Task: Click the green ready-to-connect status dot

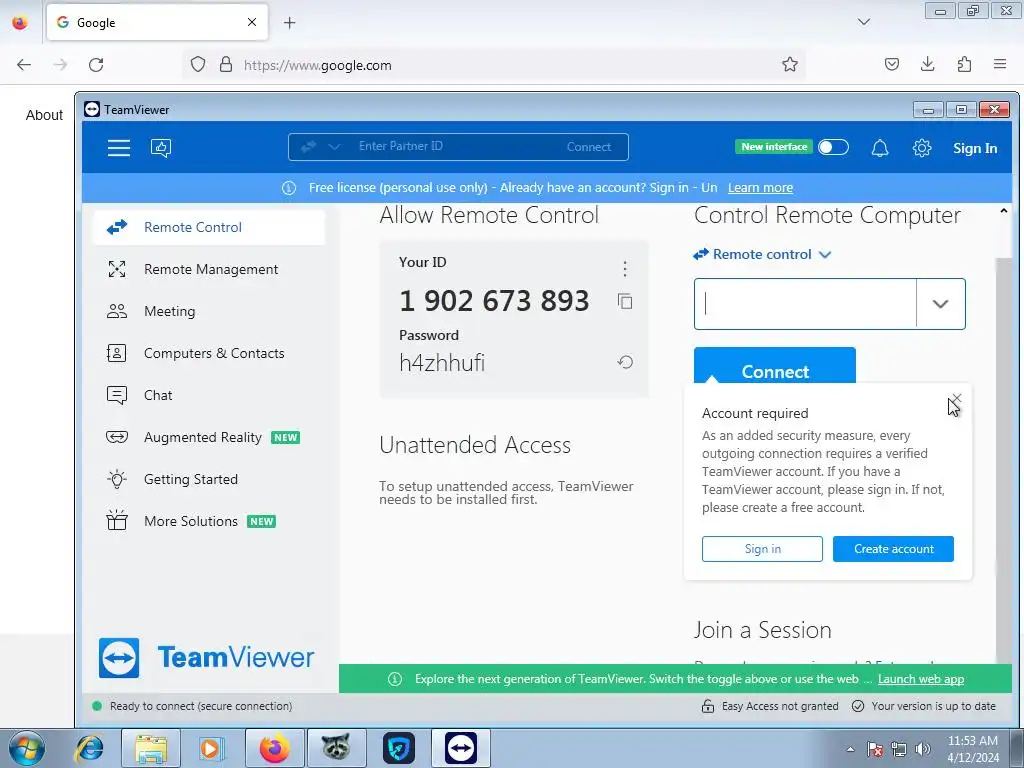Action: coord(97,706)
